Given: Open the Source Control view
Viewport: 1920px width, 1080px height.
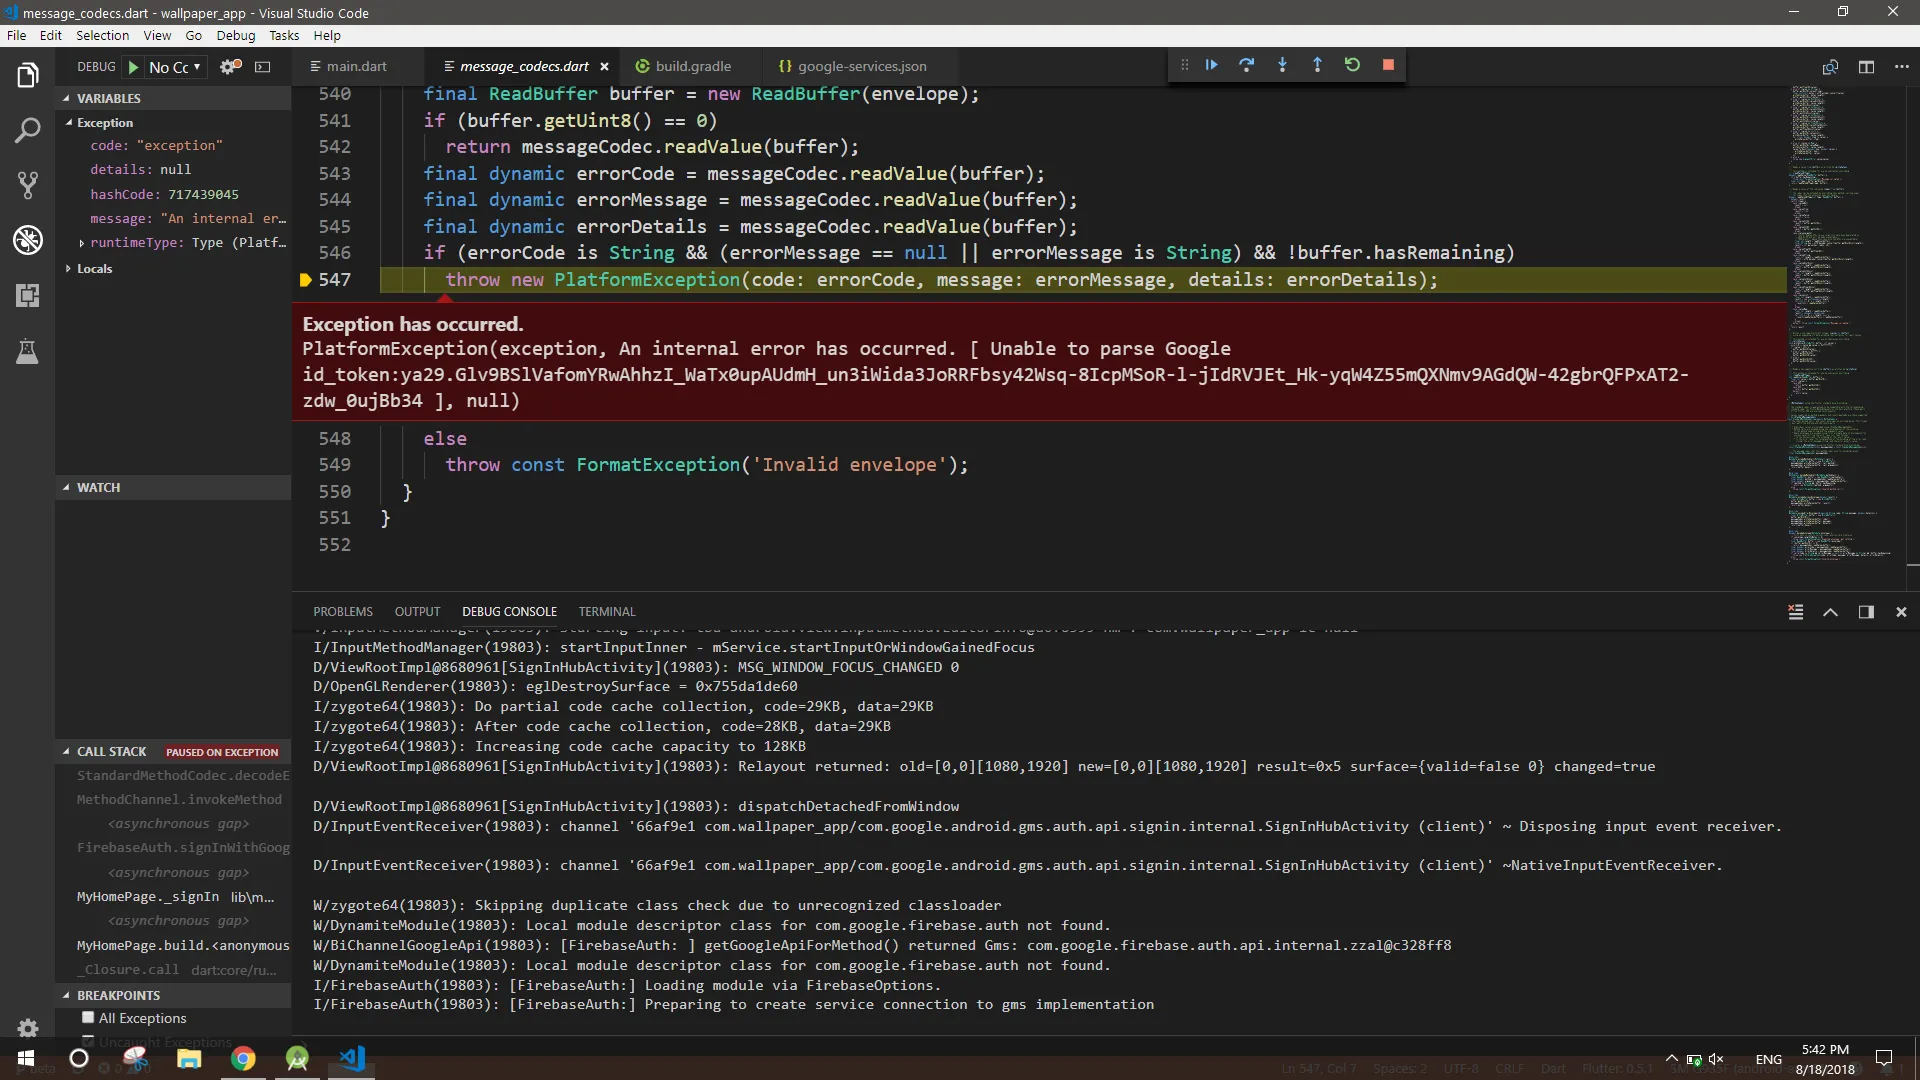Looking at the screenshot, I should click(27, 185).
